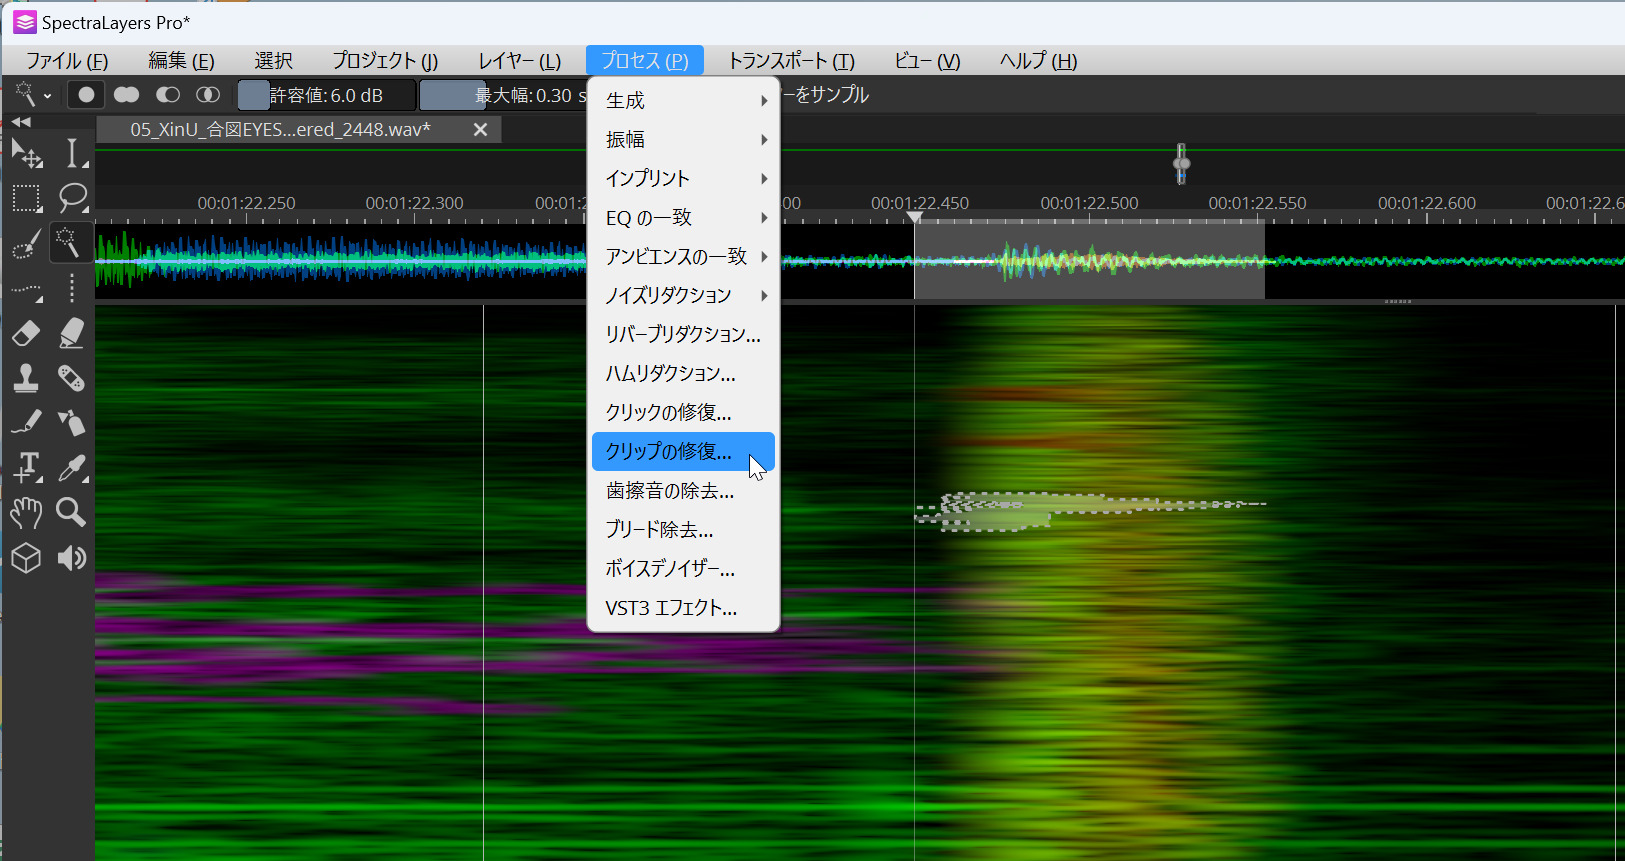This screenshot has height=861, width=1625.
Task: Expand the アンビエンスの一致 submenu
Action: tap(683, 256)
